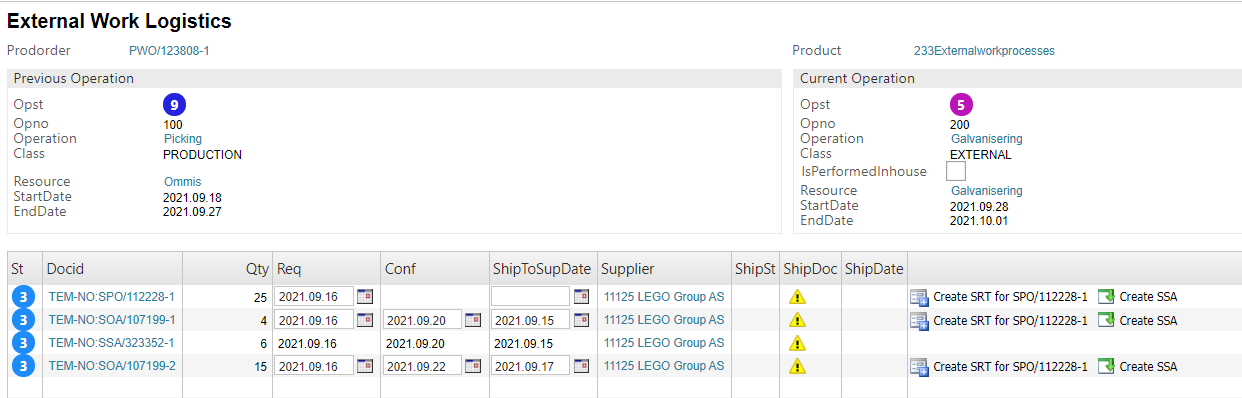Click Create SRT icon in SOA/107199-2 row

click(x=919, y=367)
